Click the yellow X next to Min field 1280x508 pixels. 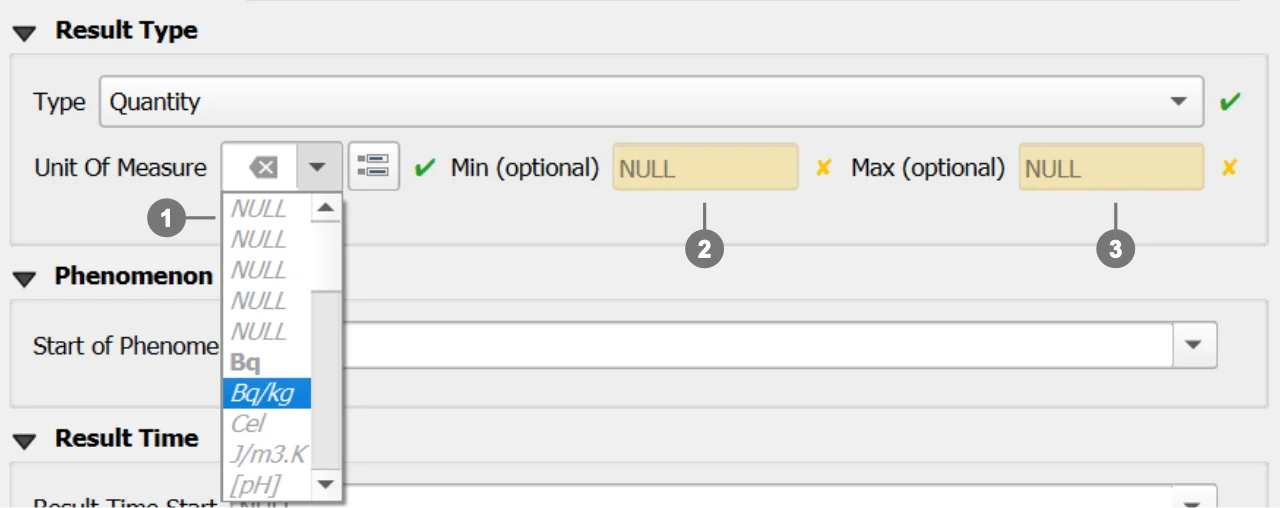click(823, 167)
